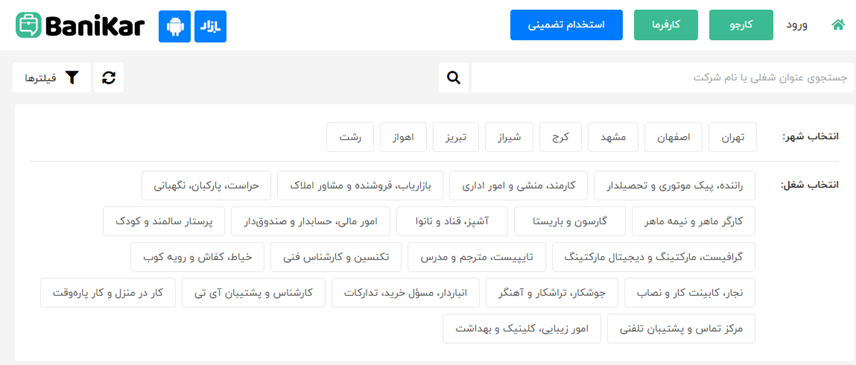Choose job گارسون و باریستا
This screenshot has height=365, width=856.
click(570, 221)
